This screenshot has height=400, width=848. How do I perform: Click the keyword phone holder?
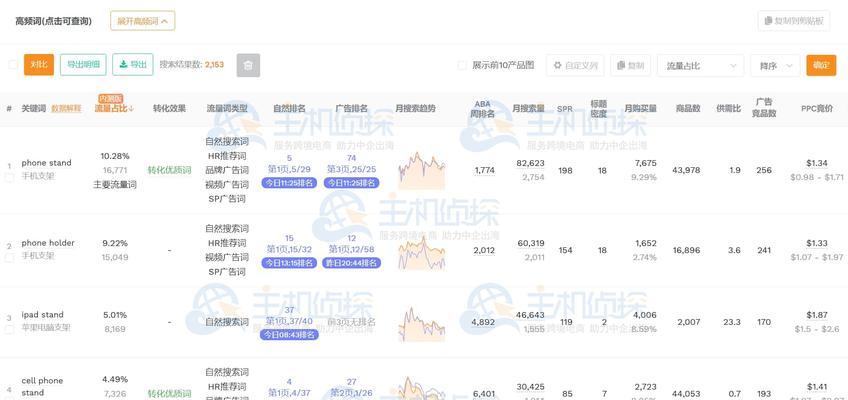coord(48,243)
